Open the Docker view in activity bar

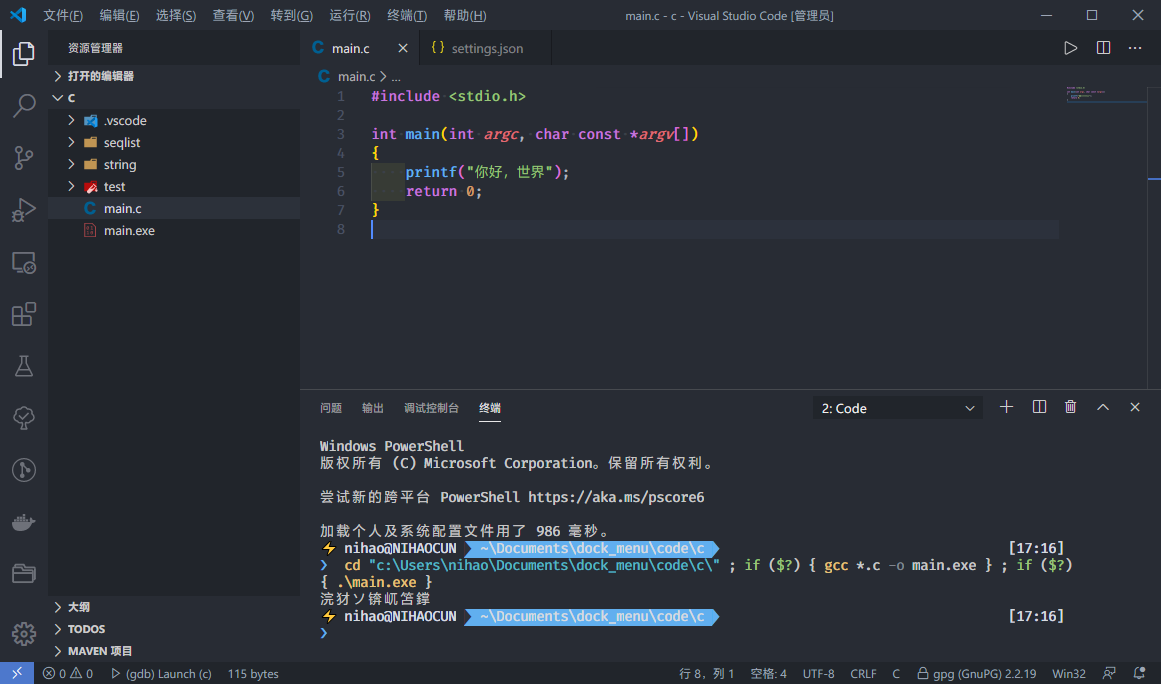pyautogui.click(x=24, y=522)
